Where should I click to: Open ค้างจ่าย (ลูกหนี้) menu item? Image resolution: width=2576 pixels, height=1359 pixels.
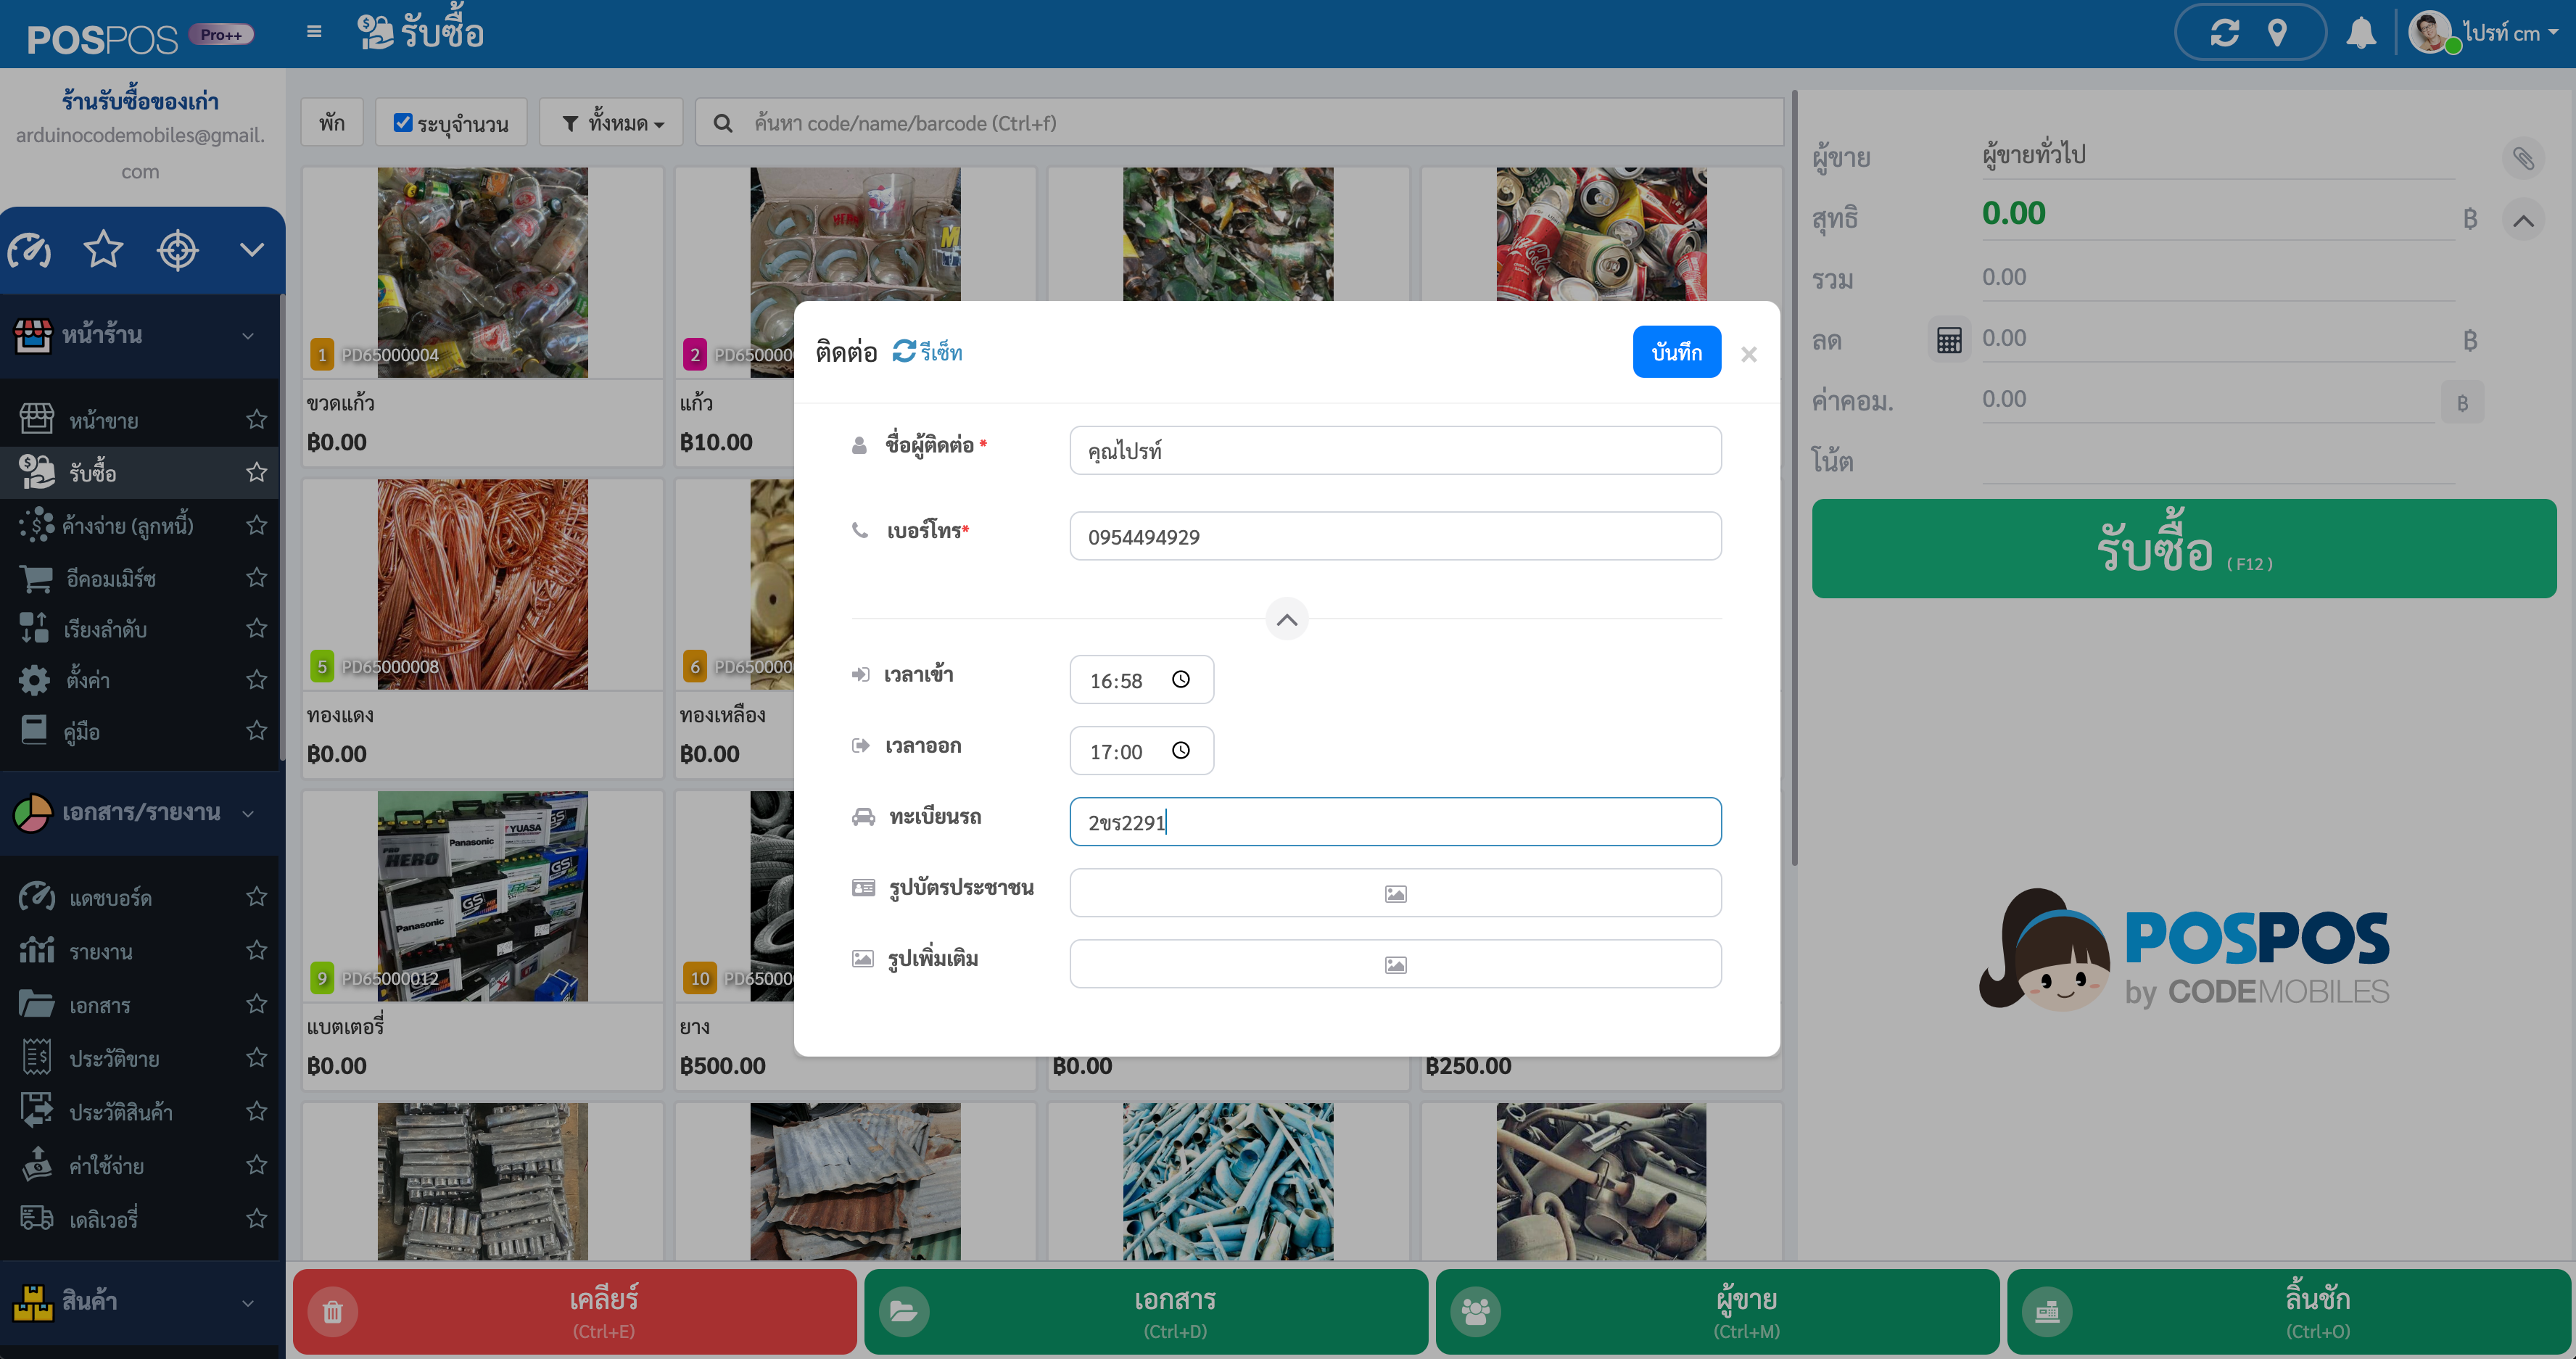click(127, 525)
